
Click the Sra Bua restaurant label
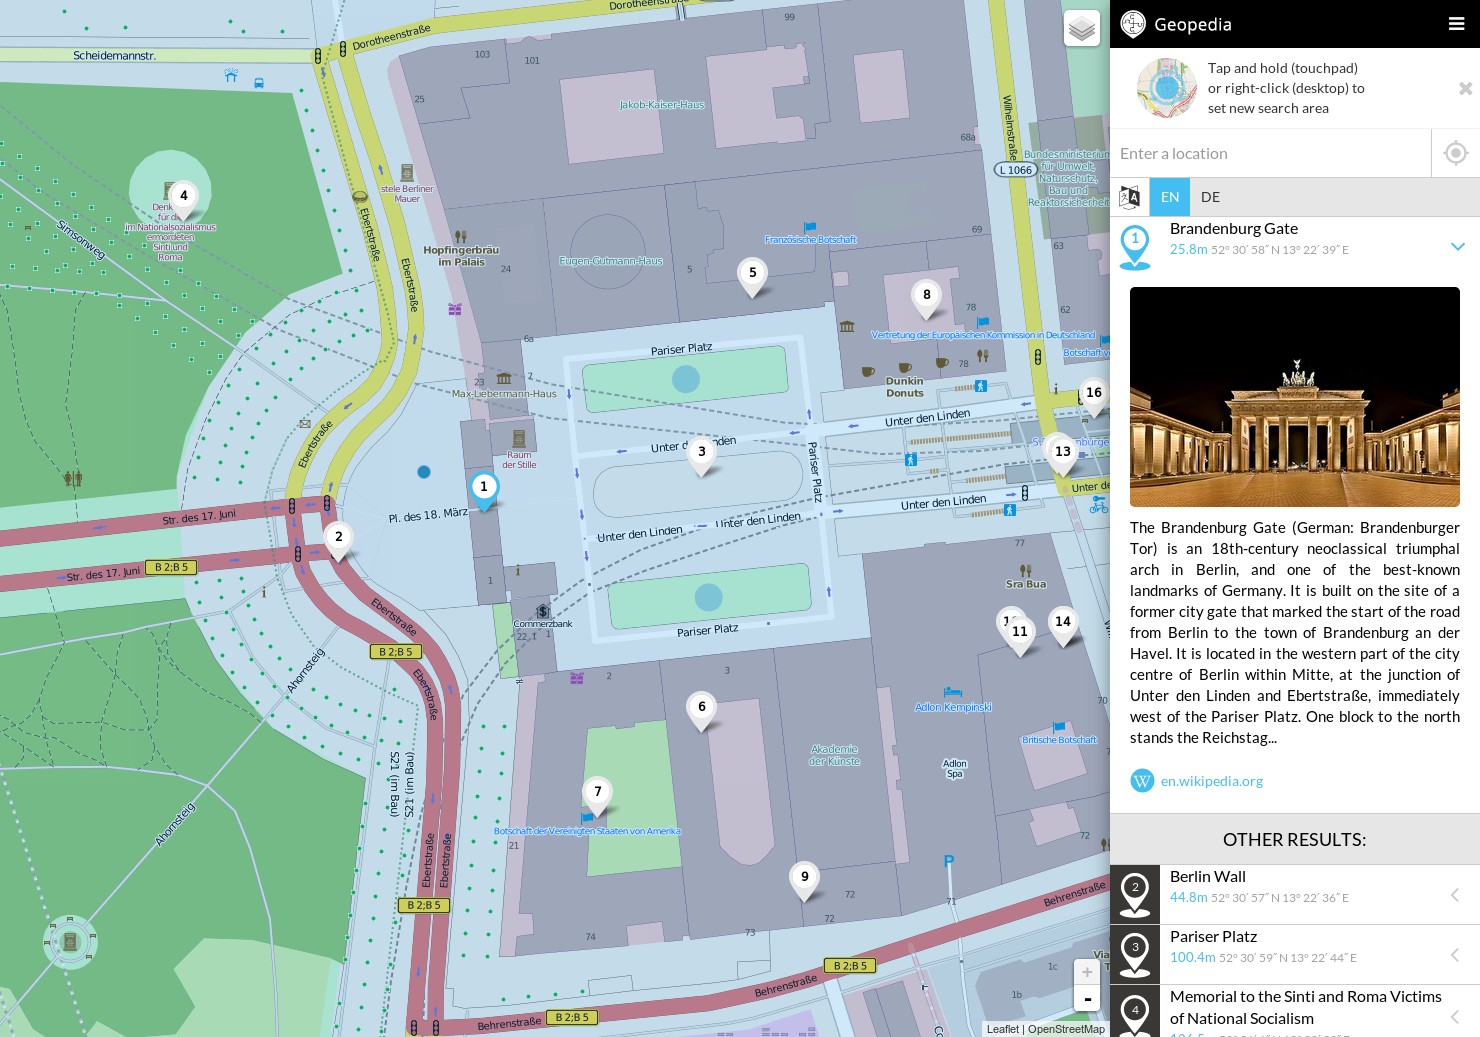pos(1026,584)
